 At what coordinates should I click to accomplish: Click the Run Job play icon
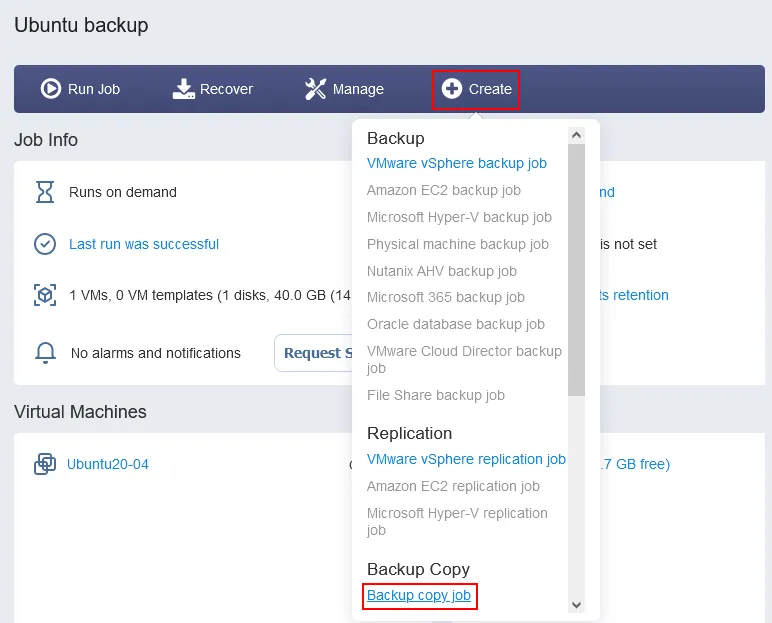[51, 89]
